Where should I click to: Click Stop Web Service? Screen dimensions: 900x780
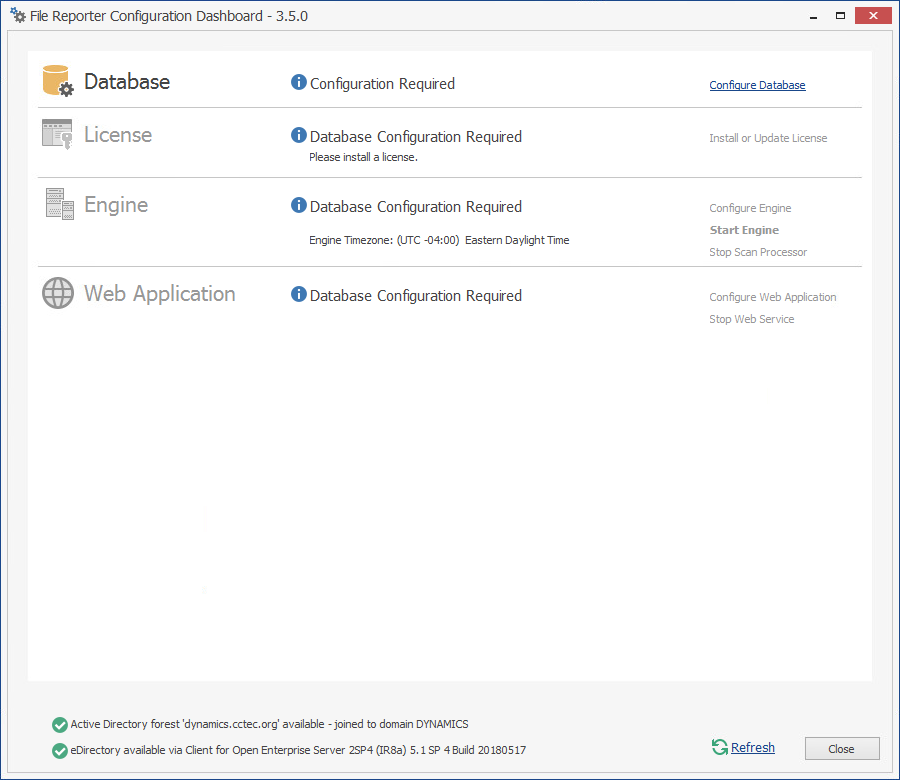pos(751,319)
